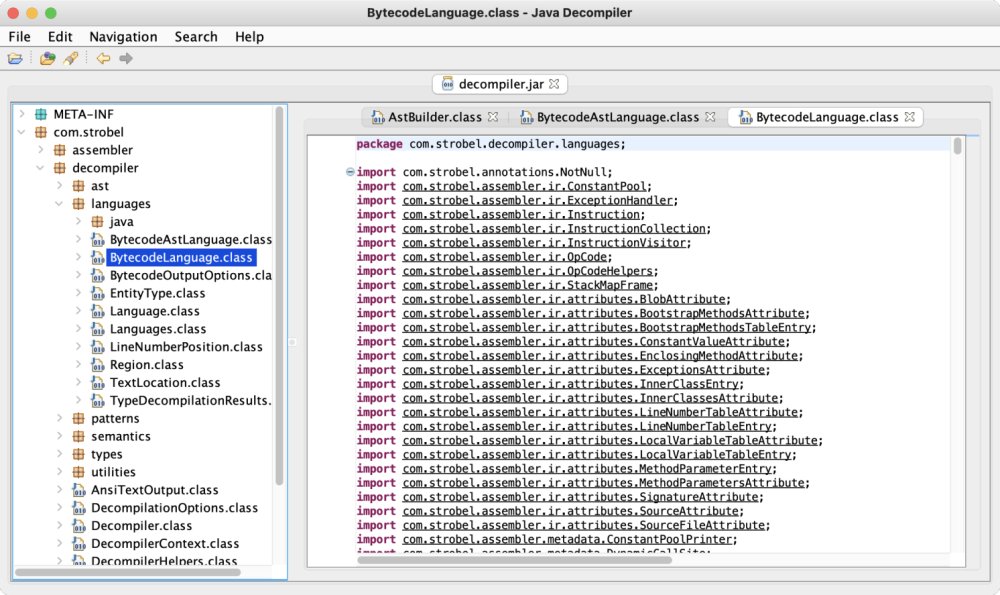Collapse the languages package node
Screen dimensions: 1000x595
[x=60, y=204]
